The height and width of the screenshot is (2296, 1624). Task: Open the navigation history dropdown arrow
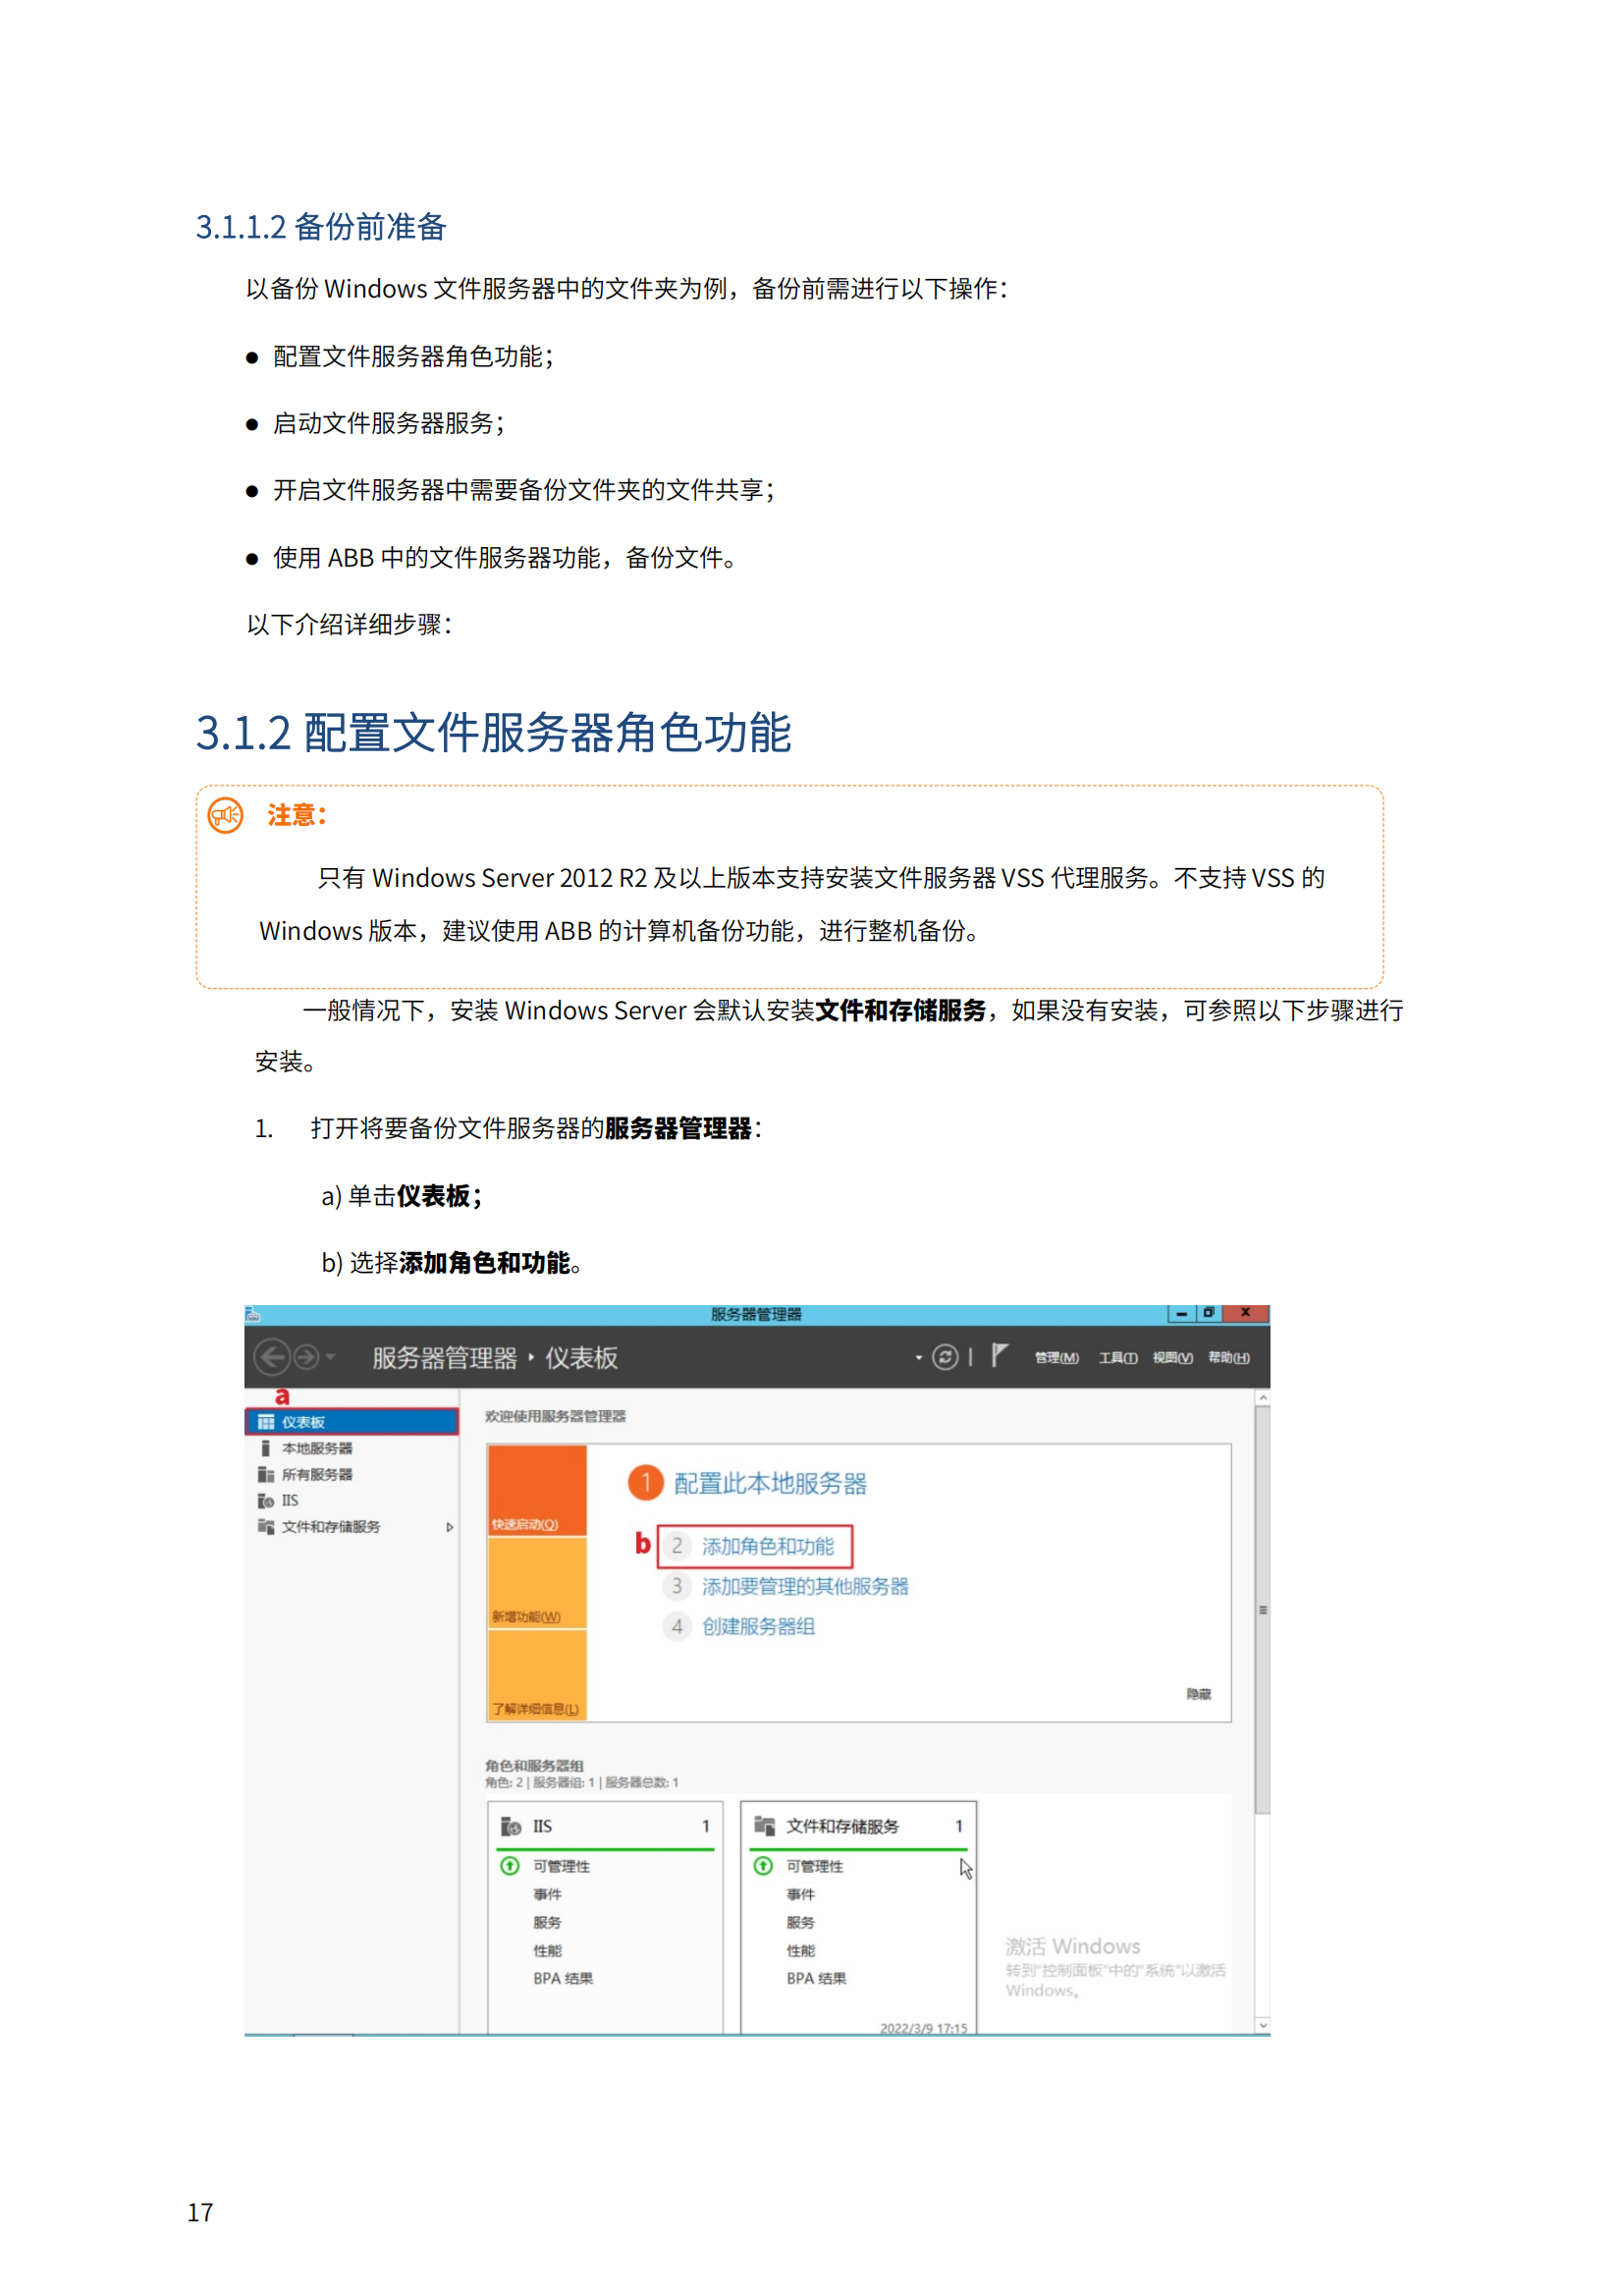coord(331,1357)
